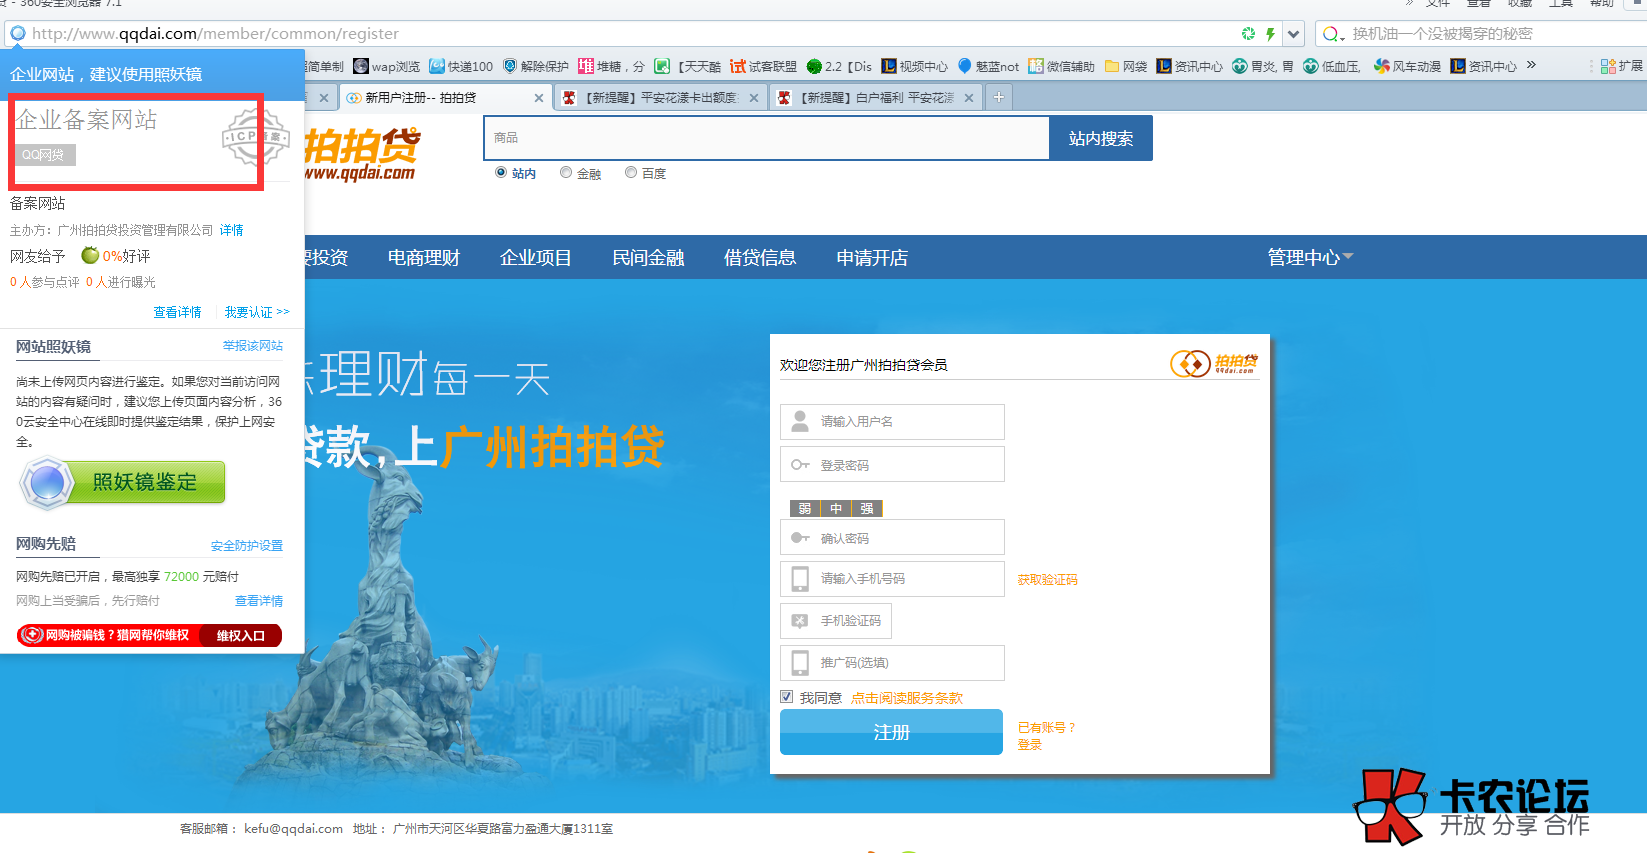Open a new browser tab with plus button
Viewport: 1647px width, 853px height.
[x=998, y=97]
